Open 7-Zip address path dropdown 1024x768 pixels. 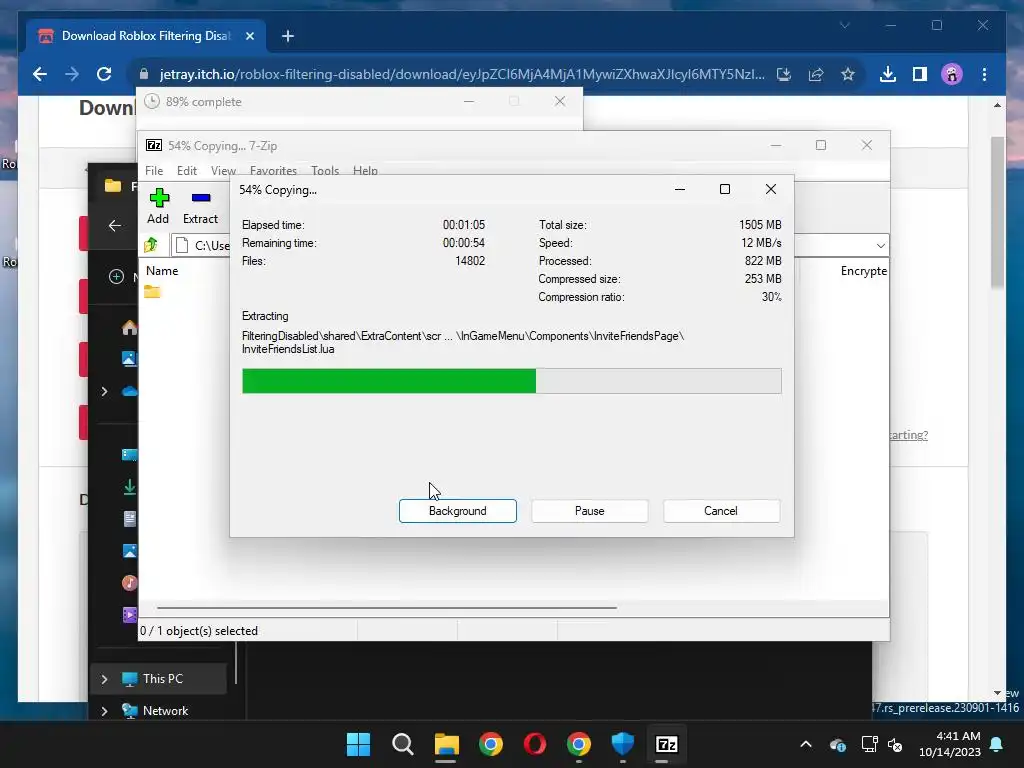(x=880, y=246)
